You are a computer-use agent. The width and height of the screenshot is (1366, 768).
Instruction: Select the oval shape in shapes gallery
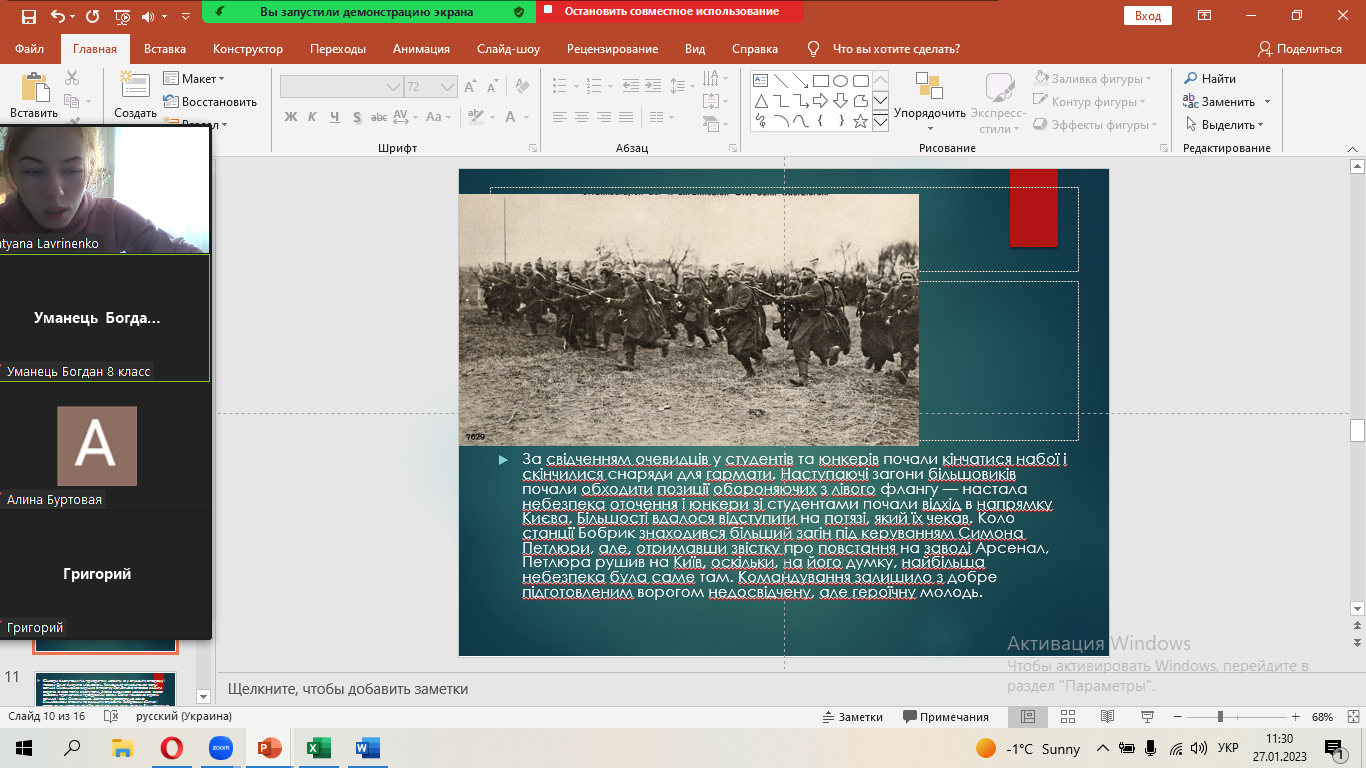pyautogui.click(x=840, y=81)
